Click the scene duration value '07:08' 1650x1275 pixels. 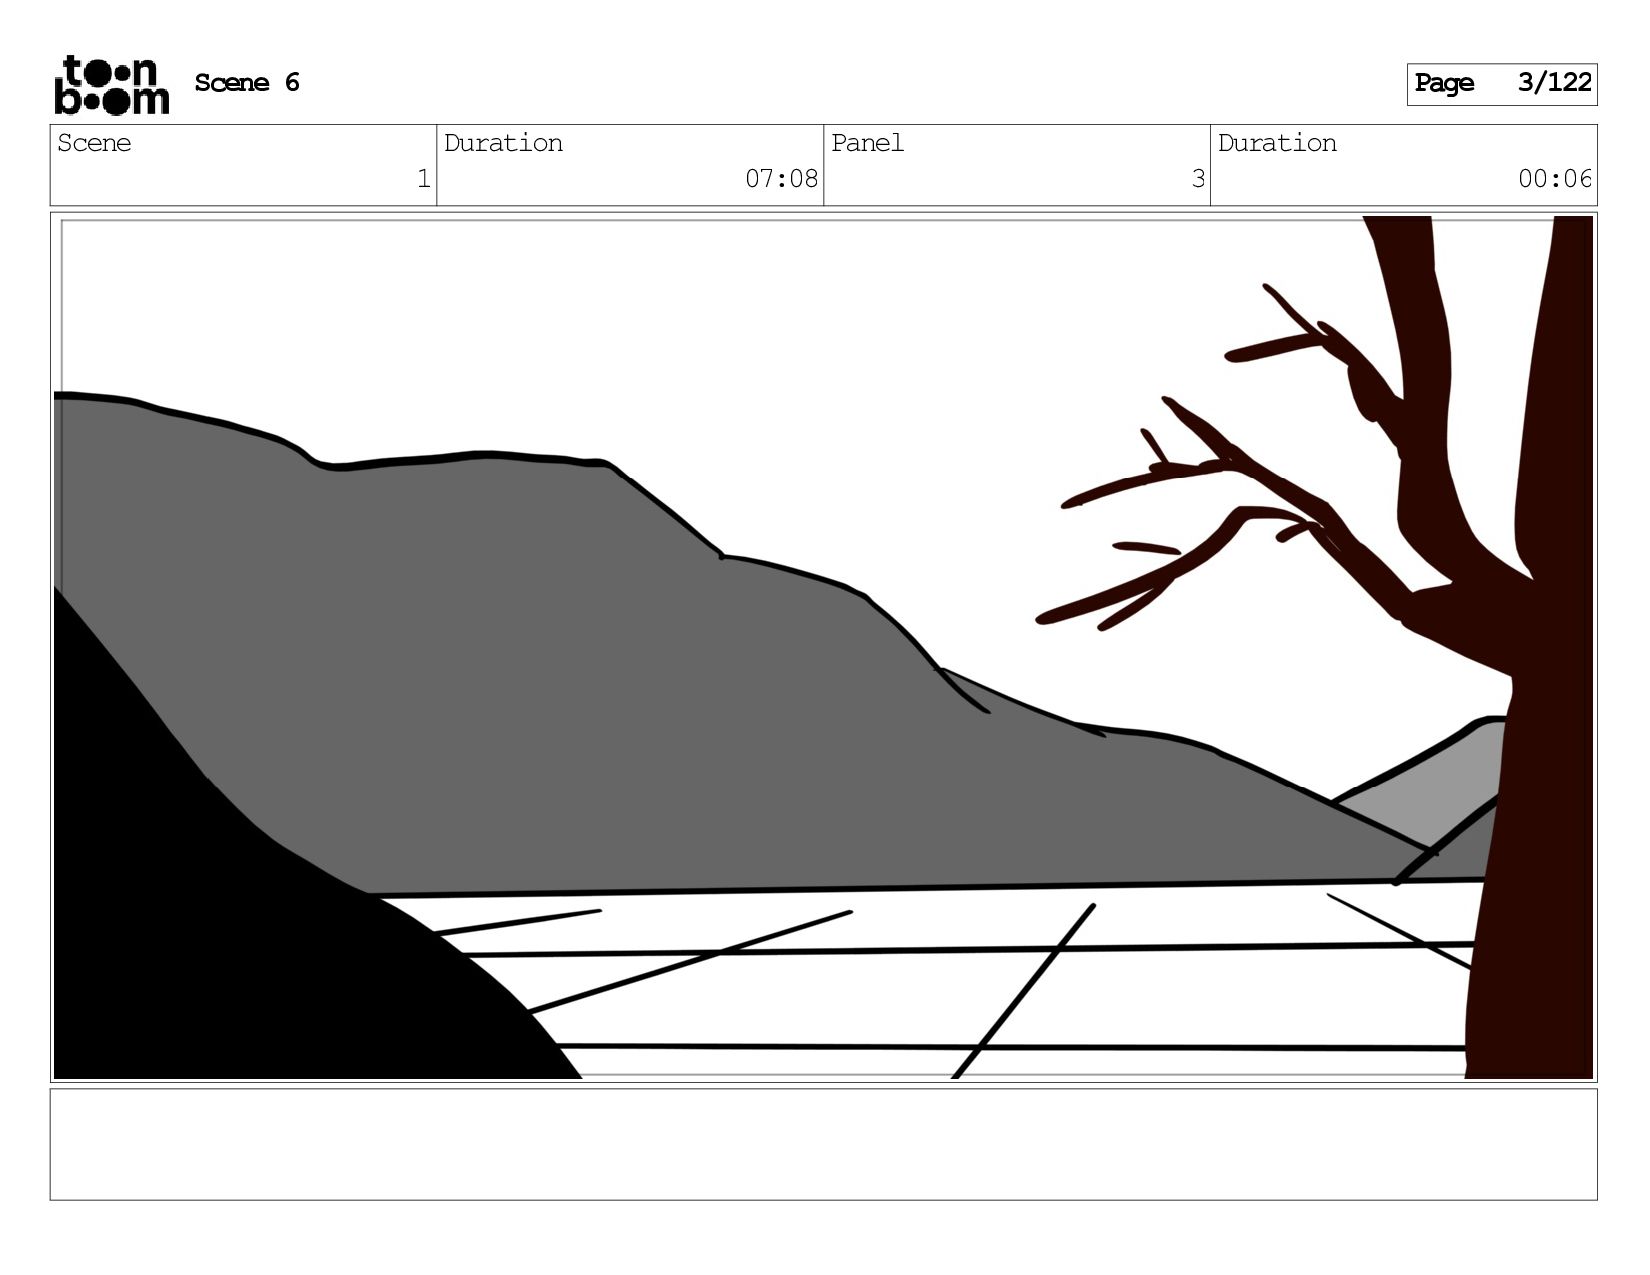tap(781, 179)
